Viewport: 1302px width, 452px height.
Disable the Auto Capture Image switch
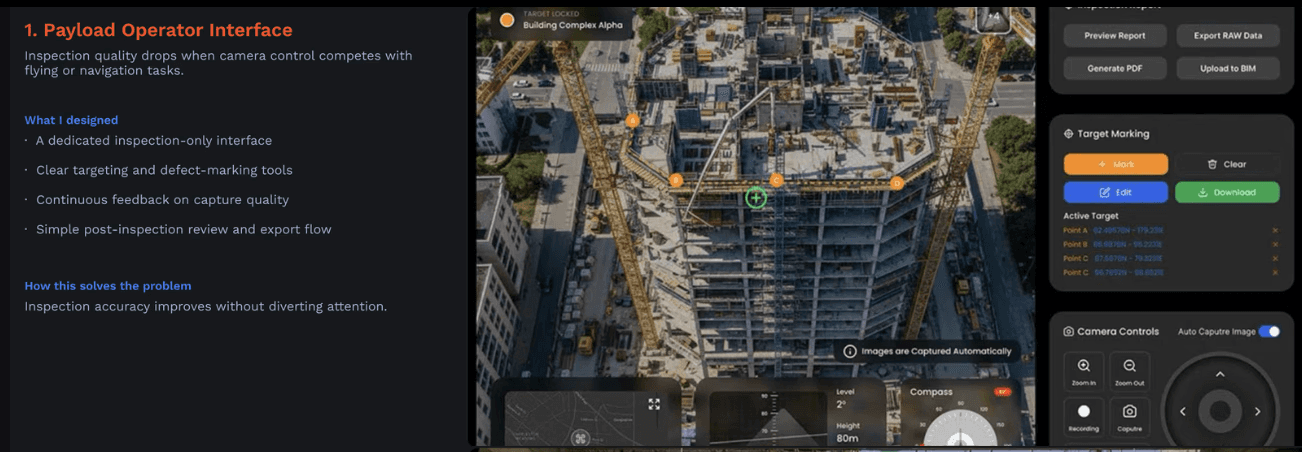1269,331
